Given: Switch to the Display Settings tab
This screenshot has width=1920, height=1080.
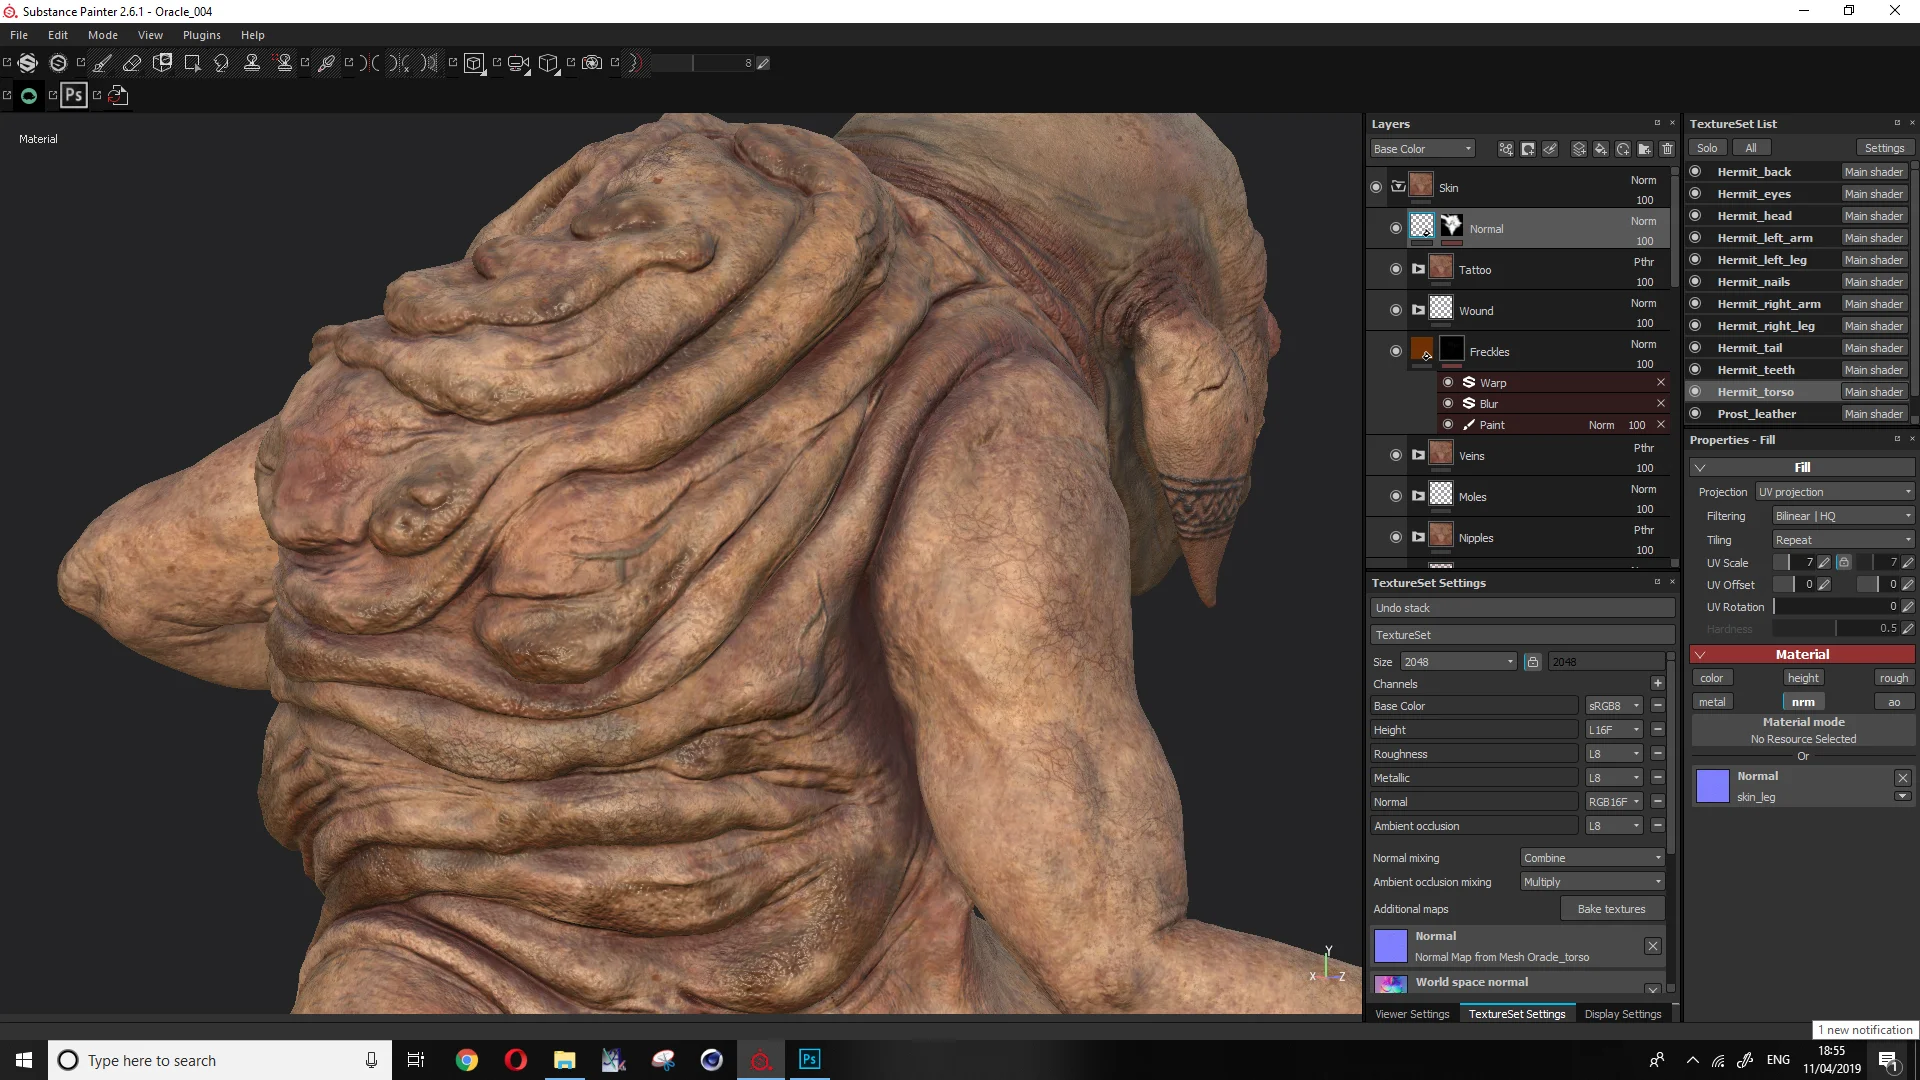Looking at the screenshot, I should (x=1622, y=1014).
